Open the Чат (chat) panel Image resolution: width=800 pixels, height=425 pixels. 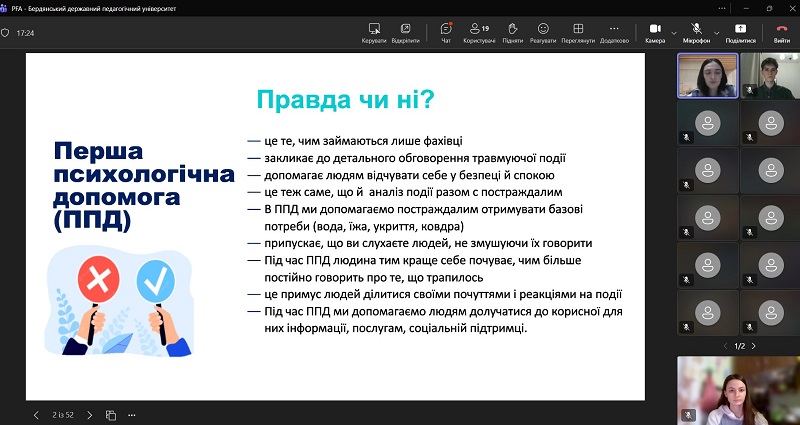(446, 32)
